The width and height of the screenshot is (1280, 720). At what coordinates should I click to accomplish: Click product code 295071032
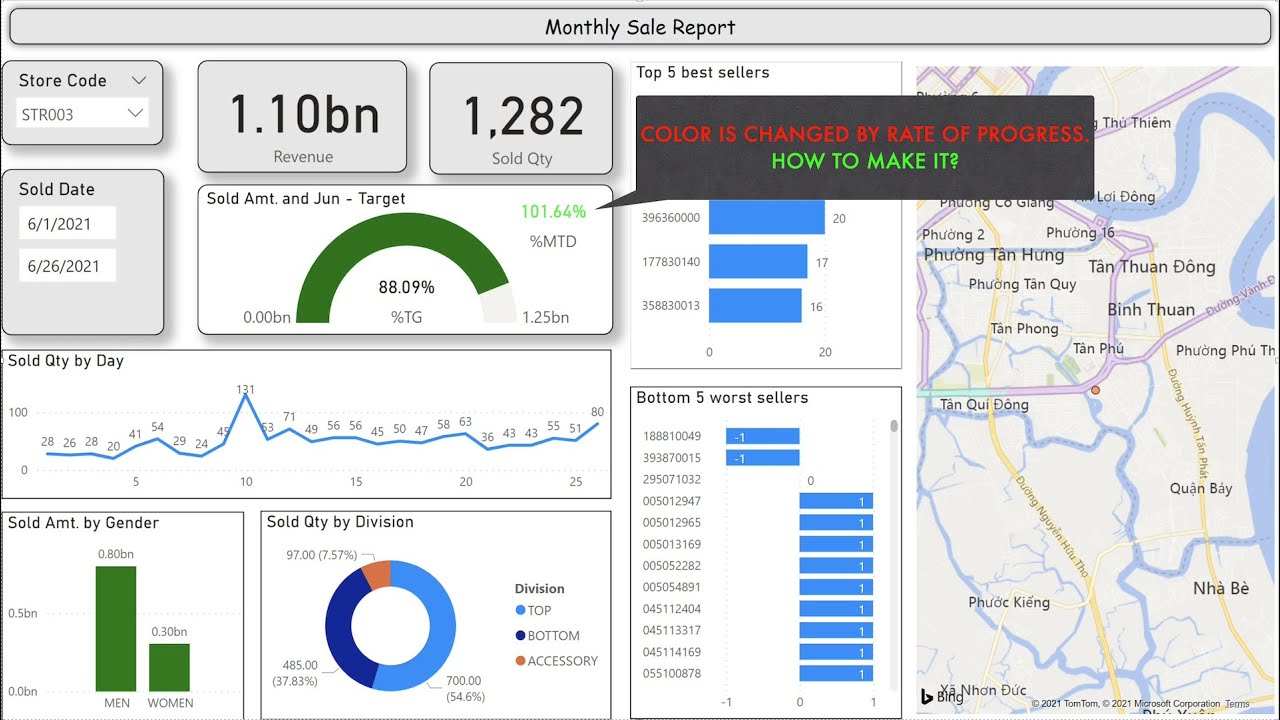coord(671,480)
